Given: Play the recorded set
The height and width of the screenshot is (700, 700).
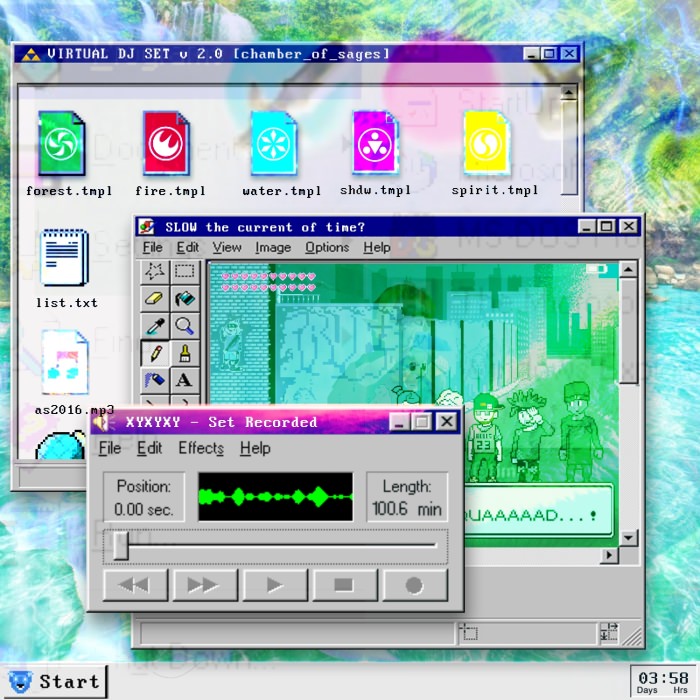Looking at the screenshot, I should (x=275, y=585).
